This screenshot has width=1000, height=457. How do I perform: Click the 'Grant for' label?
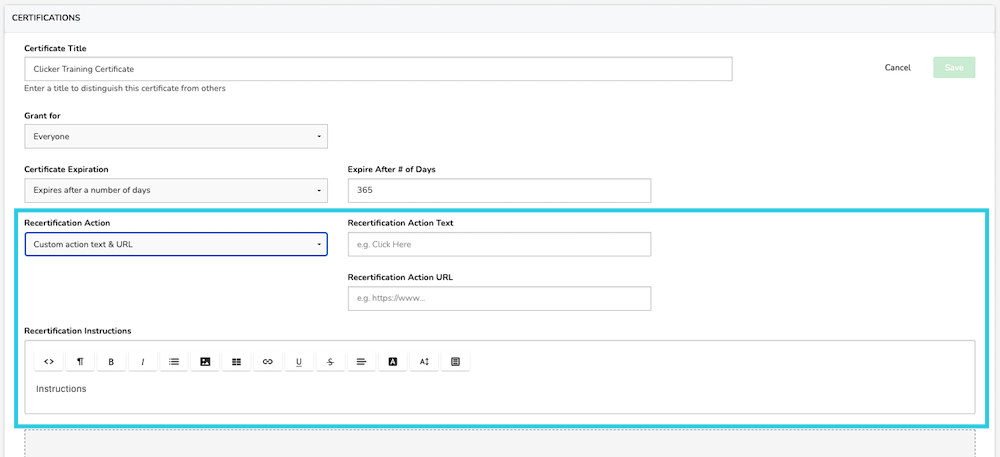coord(42,115)
